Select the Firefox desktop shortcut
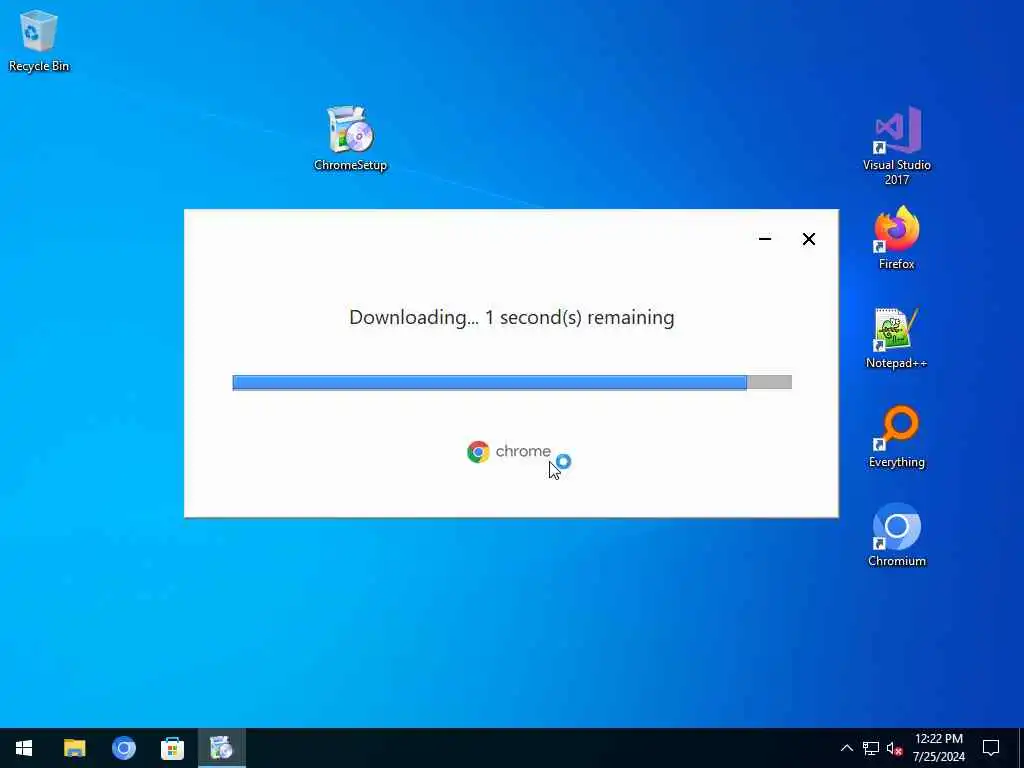 click(897, 238)
